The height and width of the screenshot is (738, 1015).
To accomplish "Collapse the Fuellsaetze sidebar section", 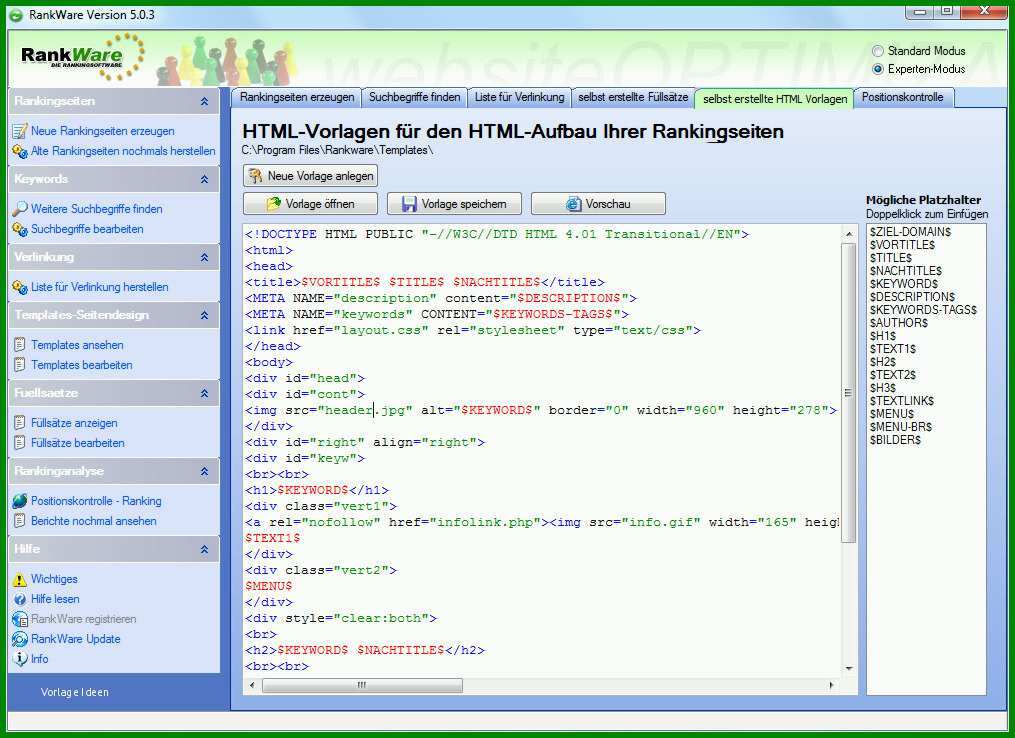I will (x=205, y=393).
